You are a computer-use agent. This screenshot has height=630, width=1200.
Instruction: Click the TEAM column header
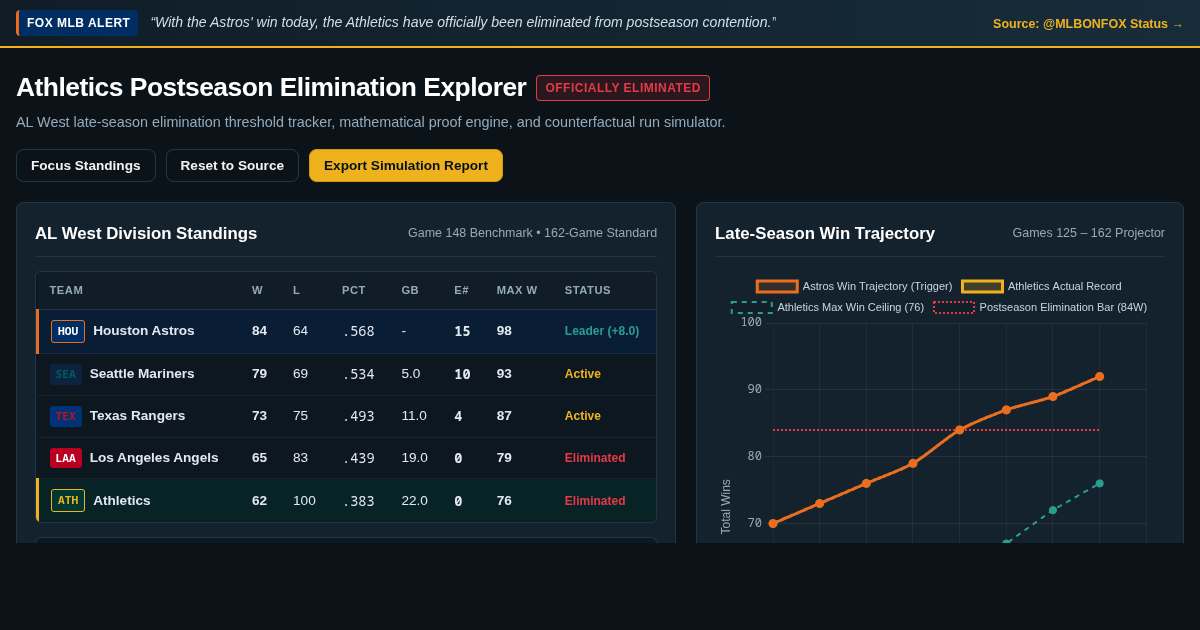tap(67, 290)
